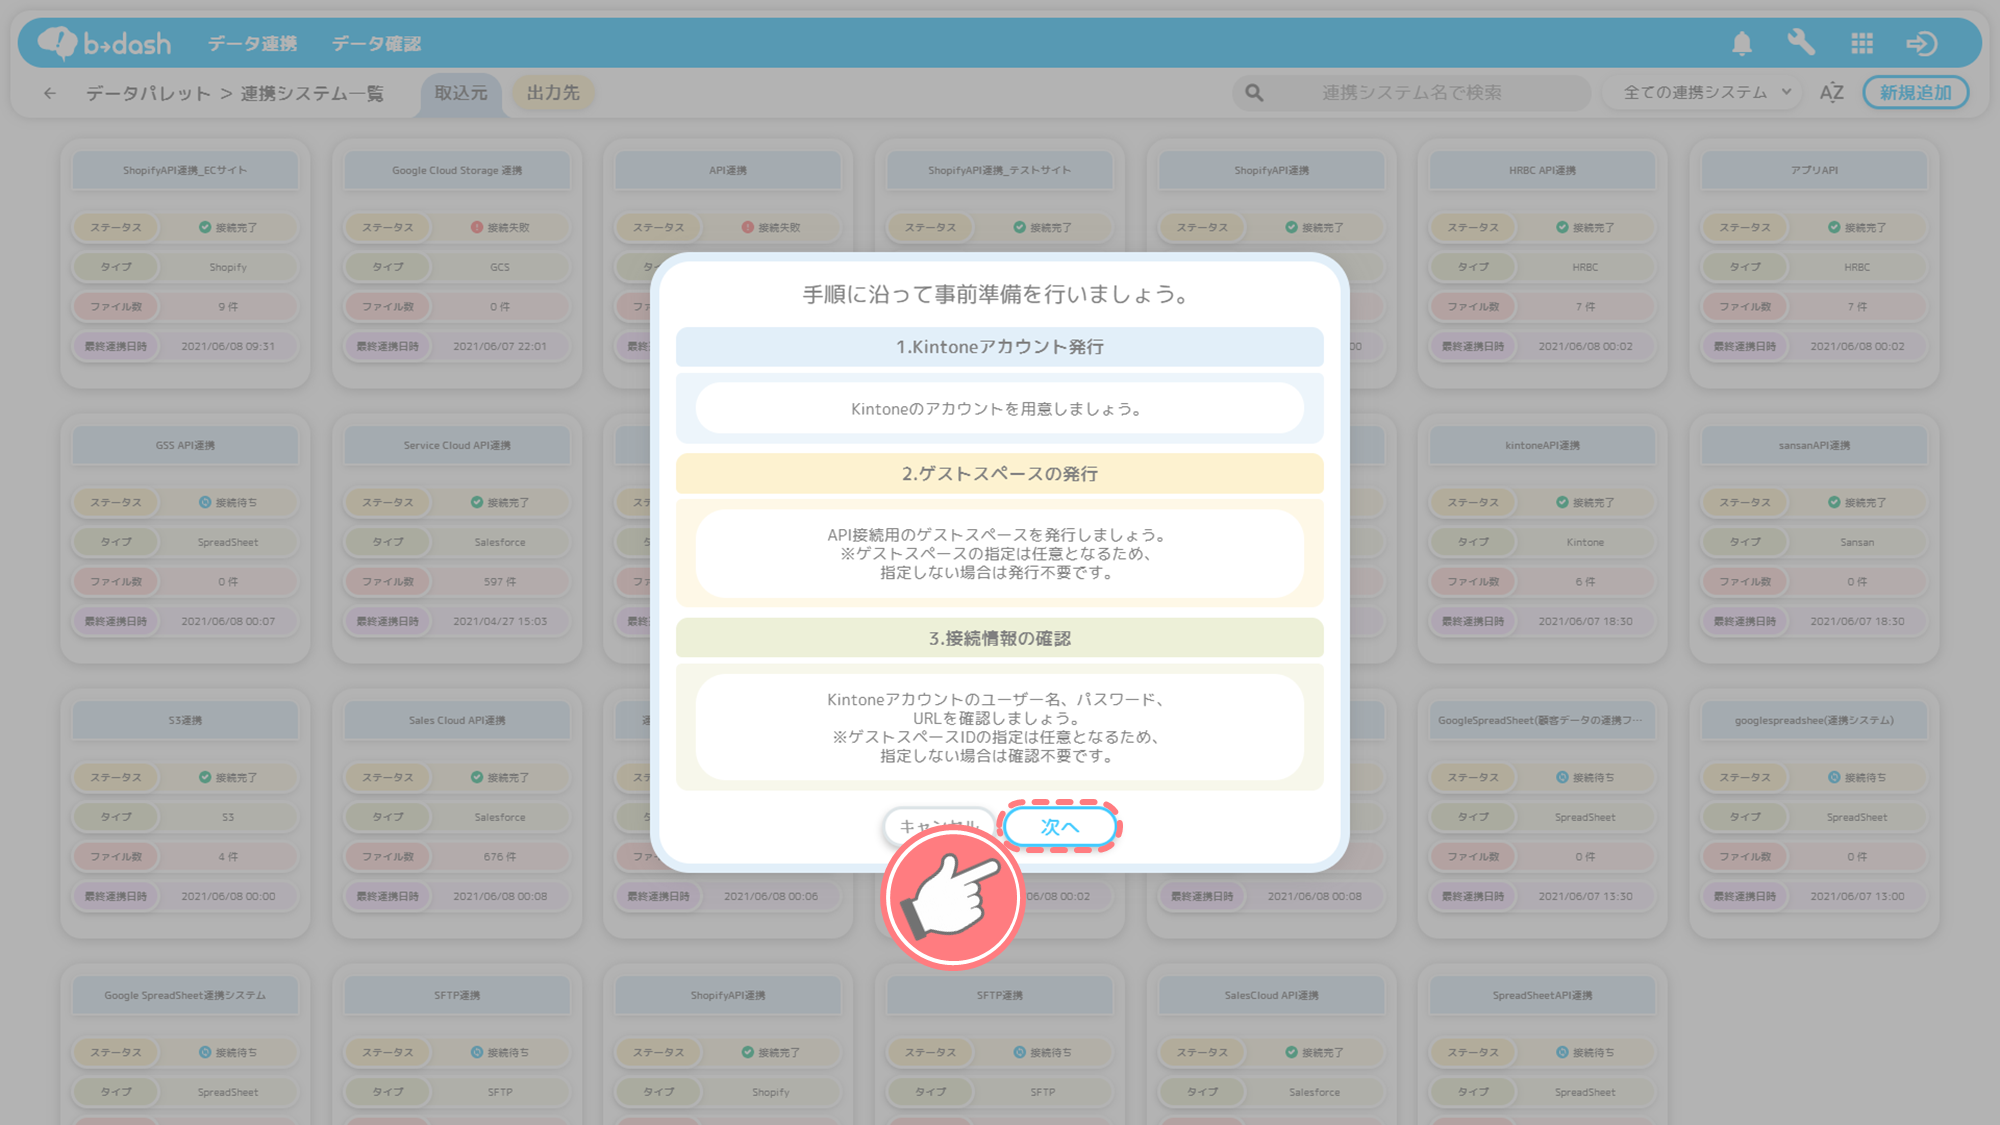Image resolution: width=2000 pixels, height=1125 pixels.
Task: Click 597 件 file count value
Action: click(500, 581)
